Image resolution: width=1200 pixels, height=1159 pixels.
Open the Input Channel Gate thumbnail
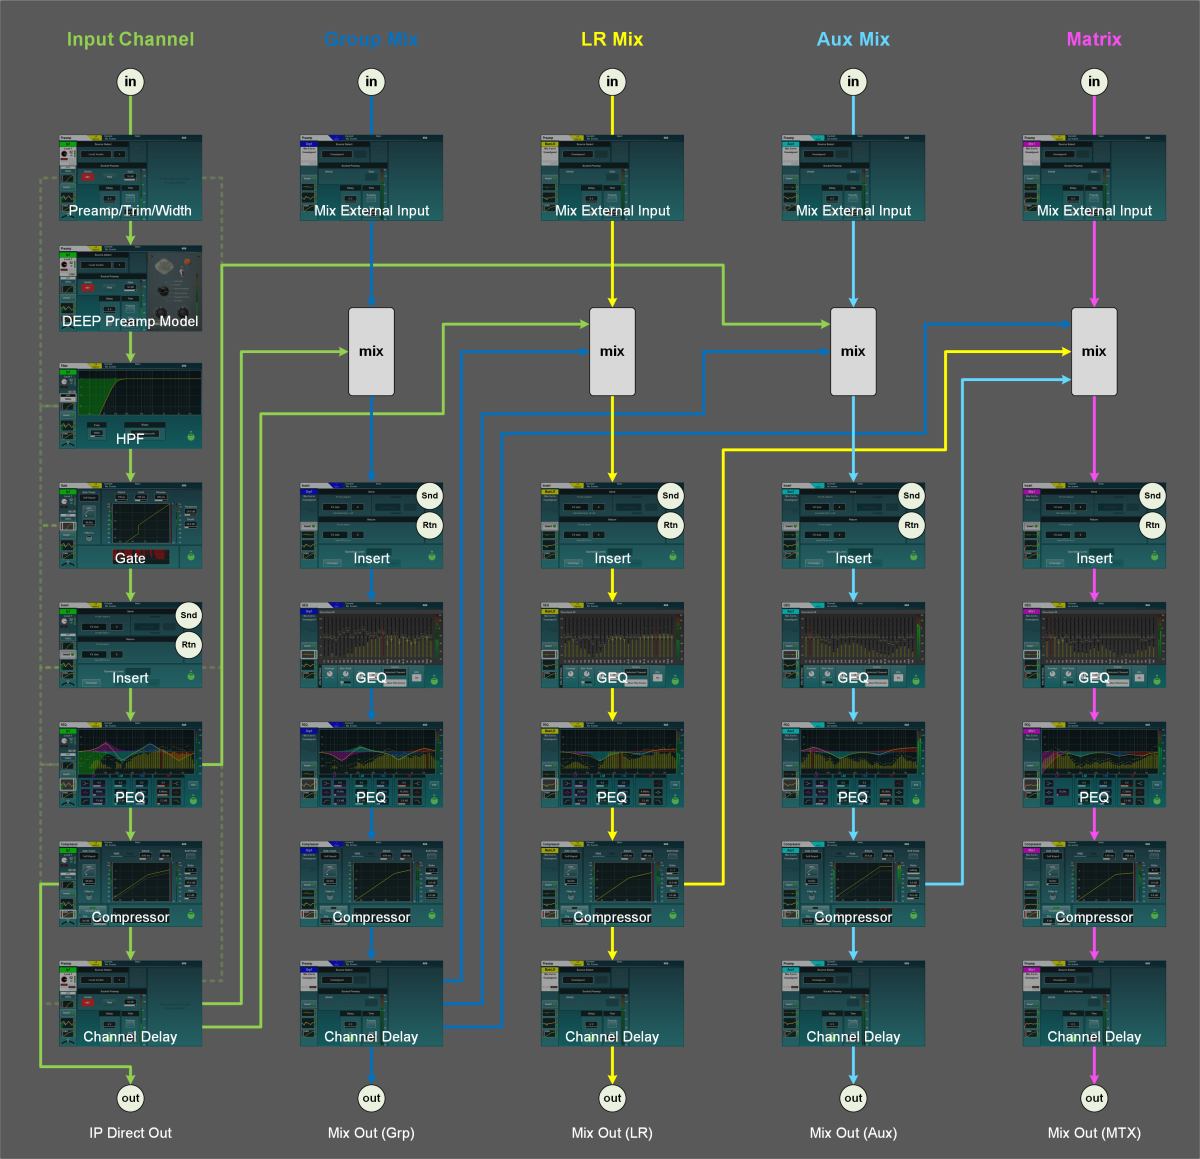(x=130, y=525)
